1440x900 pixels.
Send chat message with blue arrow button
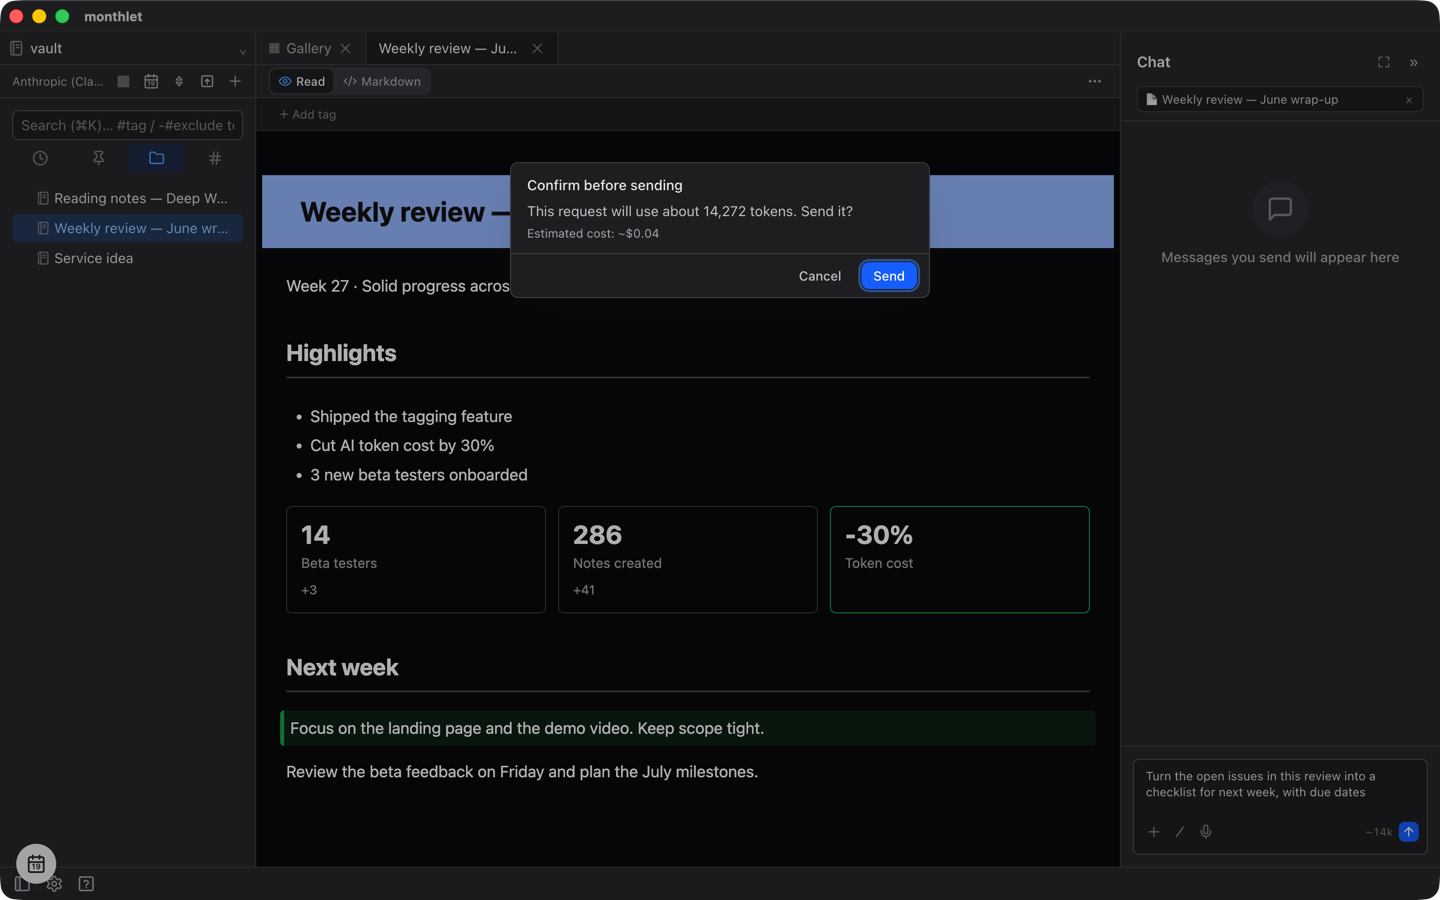point(1409,832)
